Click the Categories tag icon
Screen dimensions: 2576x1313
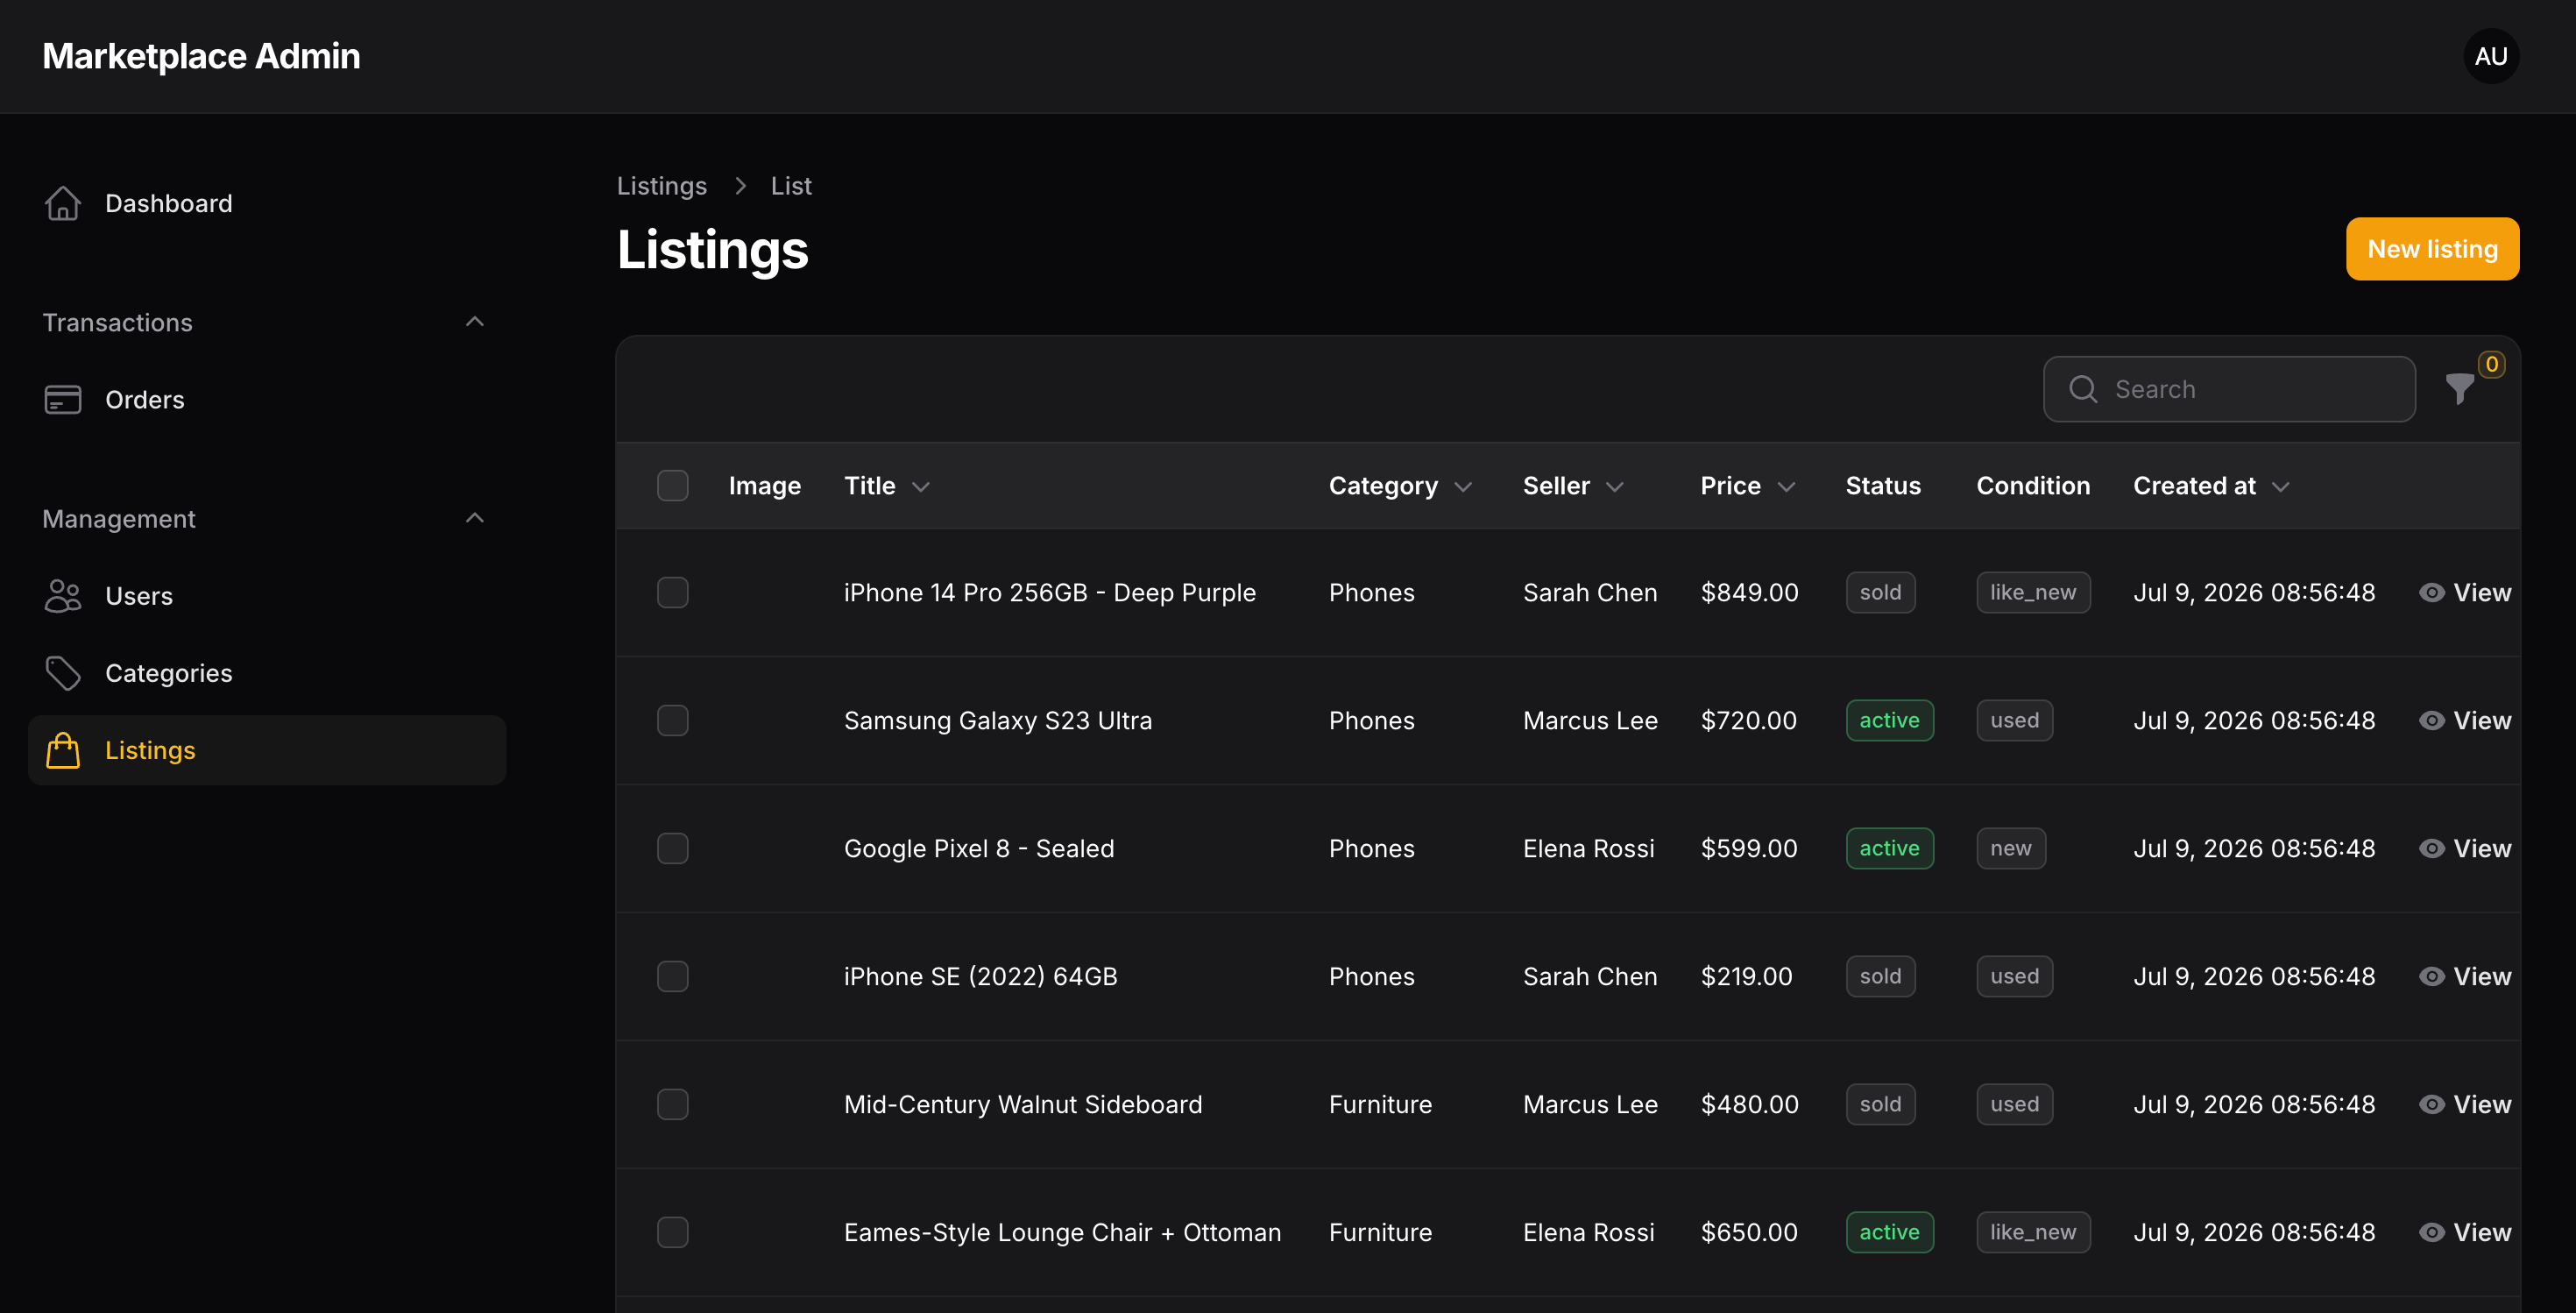click(63, 673)
